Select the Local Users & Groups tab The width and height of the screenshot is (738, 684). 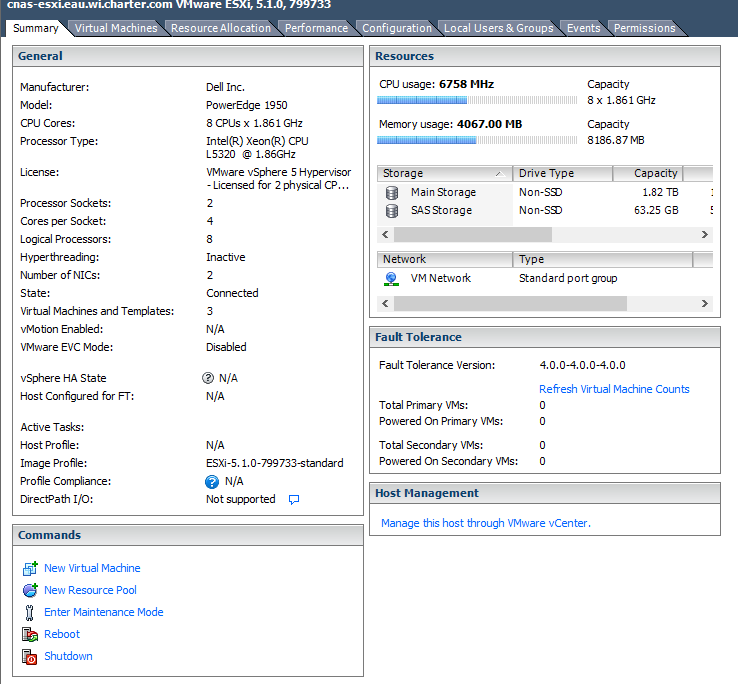(498, 28)
